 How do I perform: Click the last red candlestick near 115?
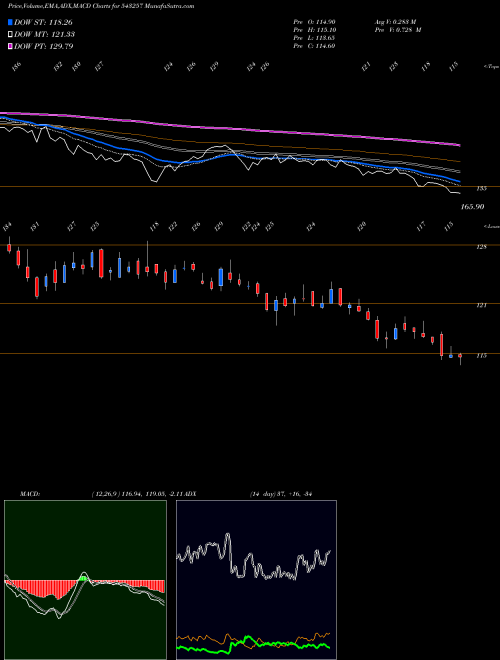460,358
